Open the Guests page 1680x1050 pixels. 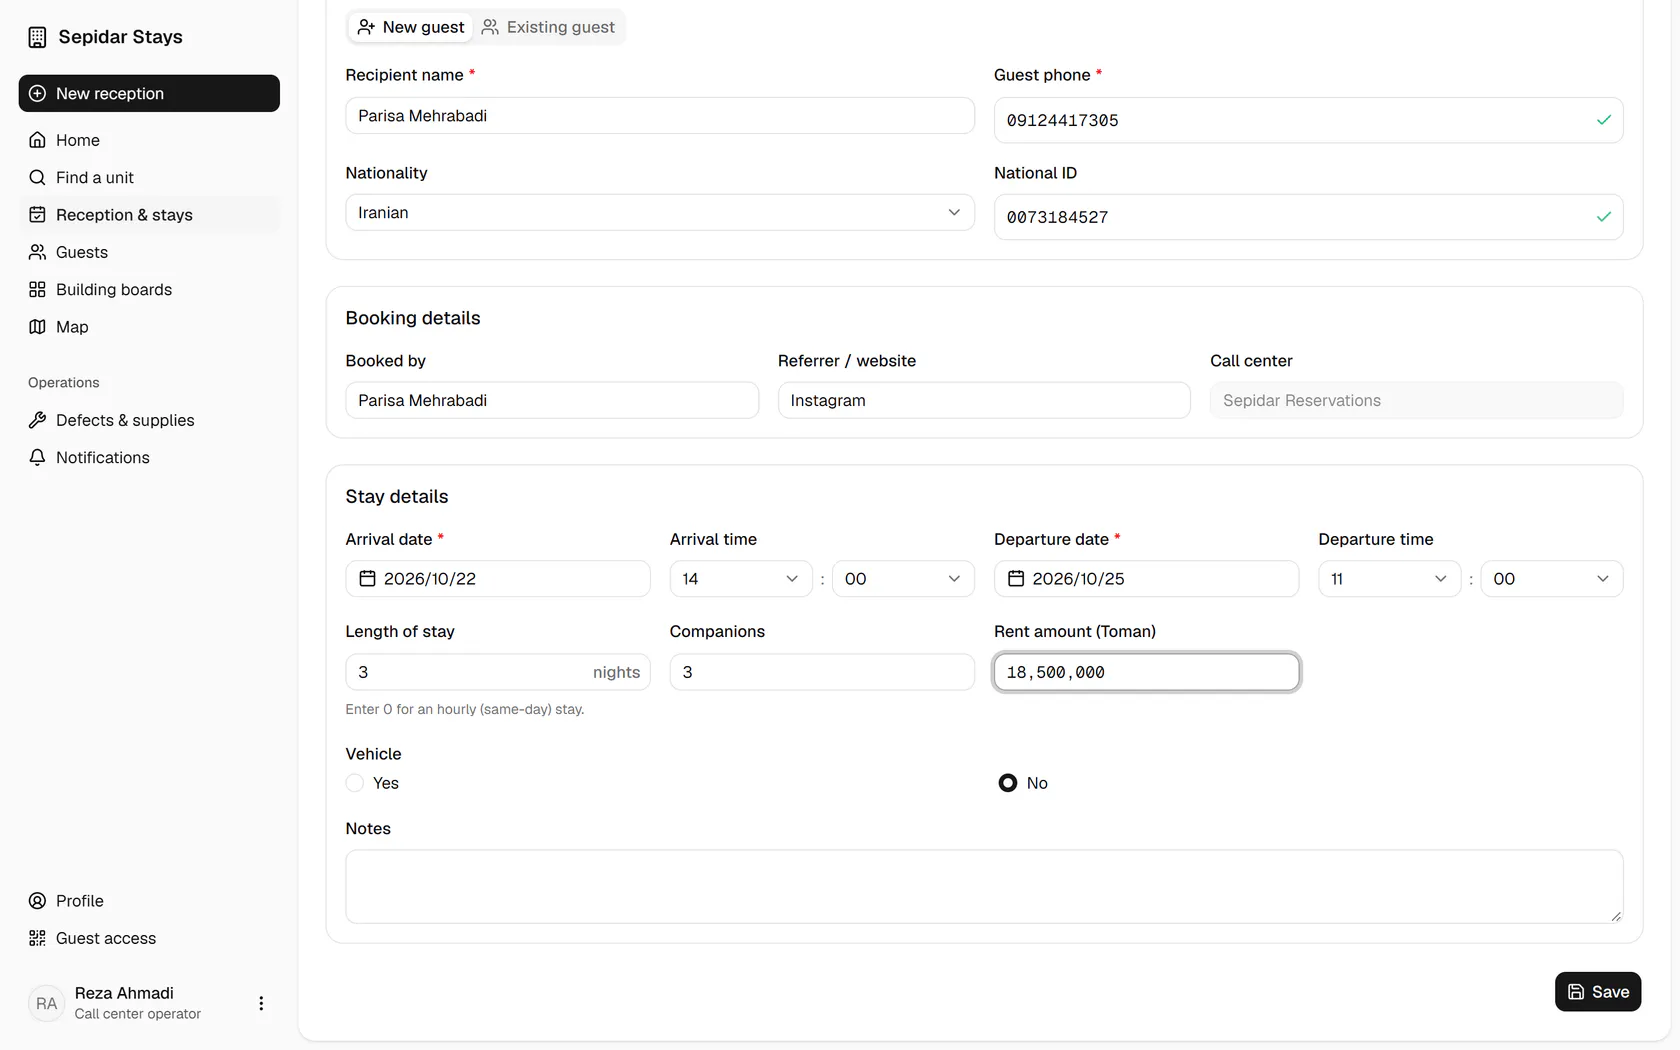(149, 252)
